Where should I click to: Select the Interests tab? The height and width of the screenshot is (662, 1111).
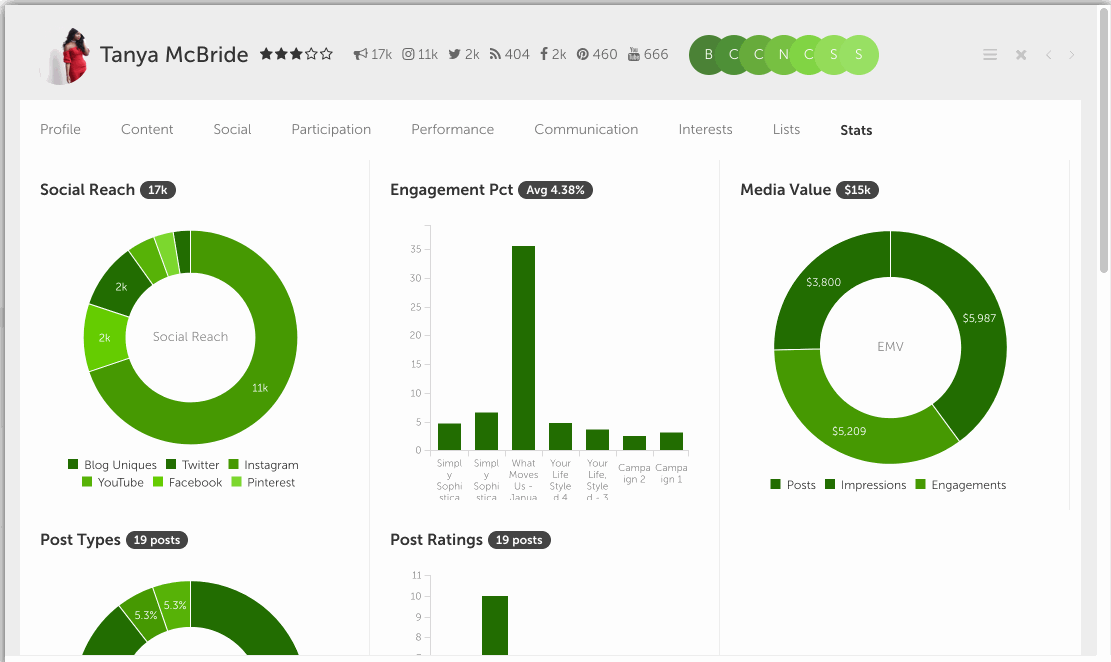(705, 130)
